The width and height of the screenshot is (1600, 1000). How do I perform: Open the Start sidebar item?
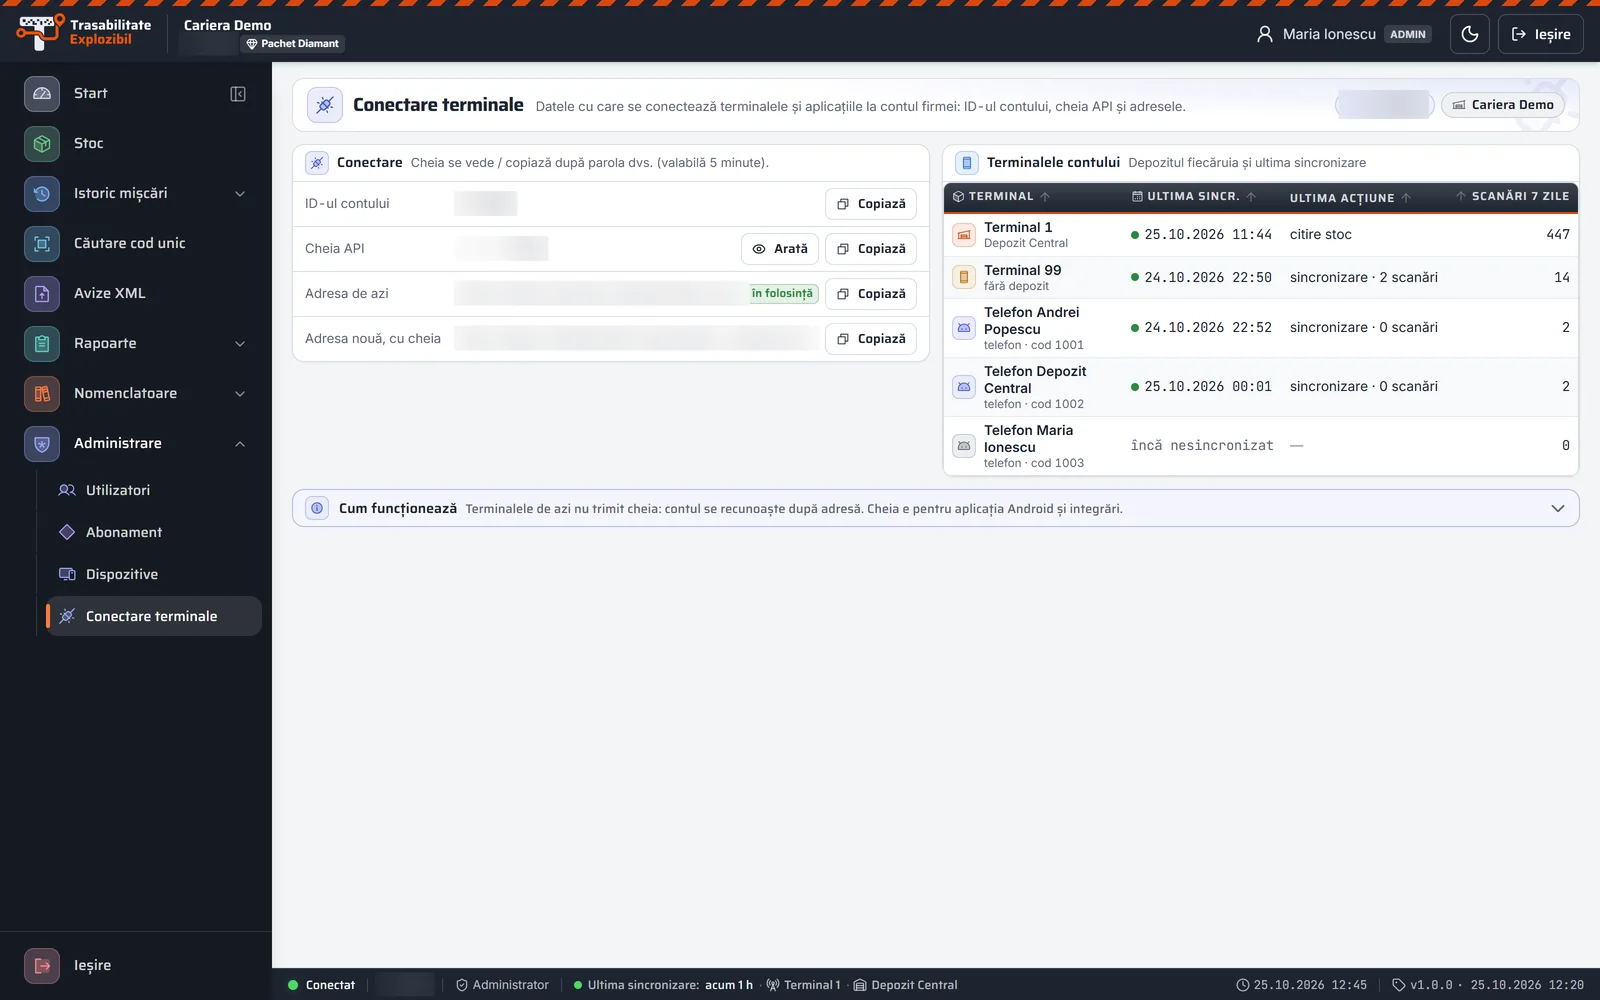click(x=135, y=93)
